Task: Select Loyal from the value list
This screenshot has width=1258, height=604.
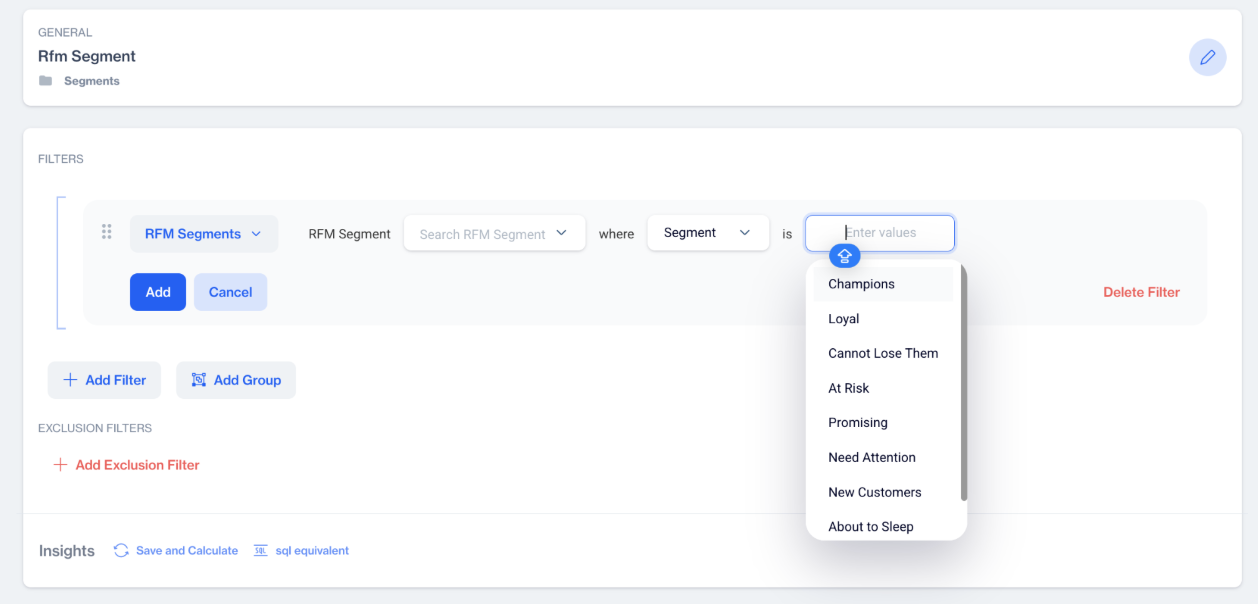Action: pos(884,319)
